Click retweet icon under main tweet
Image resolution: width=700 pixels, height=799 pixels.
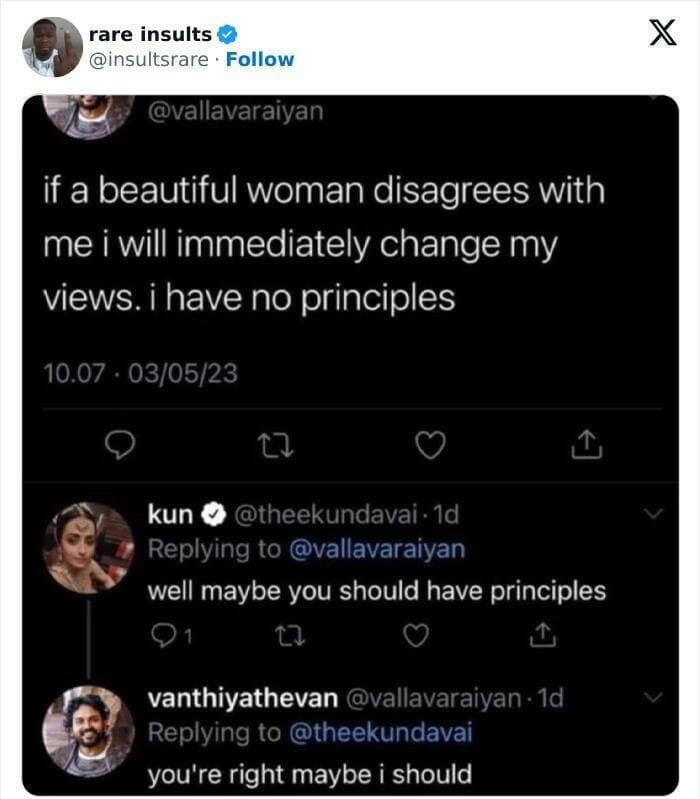click(275, 446)
